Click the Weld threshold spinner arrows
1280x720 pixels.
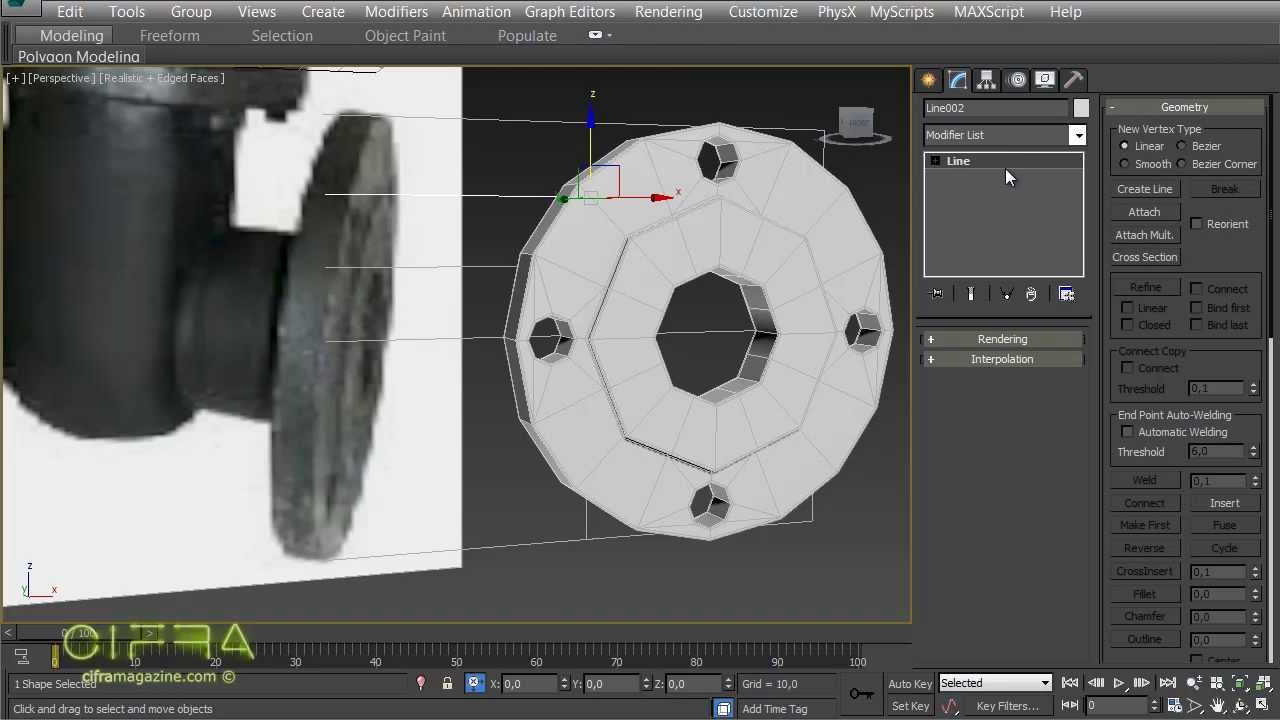point(1254,481)
